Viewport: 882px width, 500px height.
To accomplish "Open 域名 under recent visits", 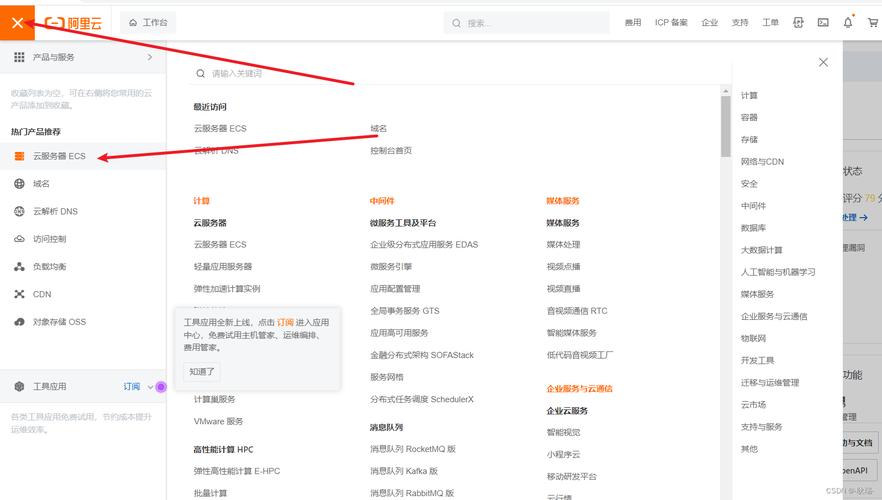I will tap(379, 128).
